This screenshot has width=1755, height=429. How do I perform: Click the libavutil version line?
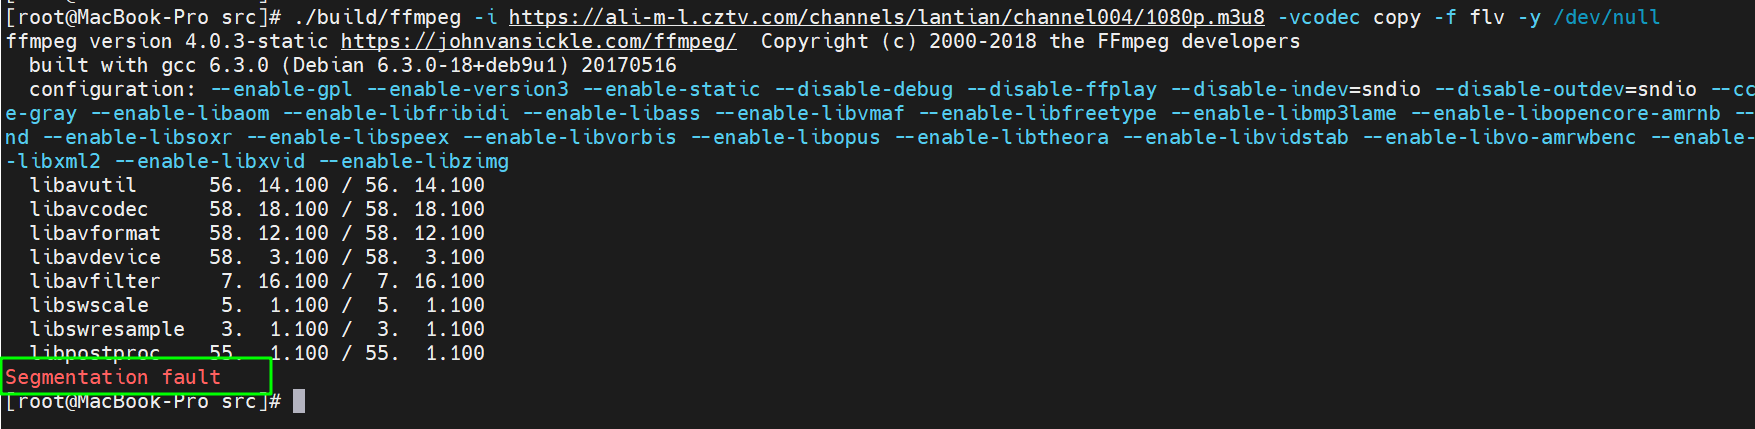257,185
